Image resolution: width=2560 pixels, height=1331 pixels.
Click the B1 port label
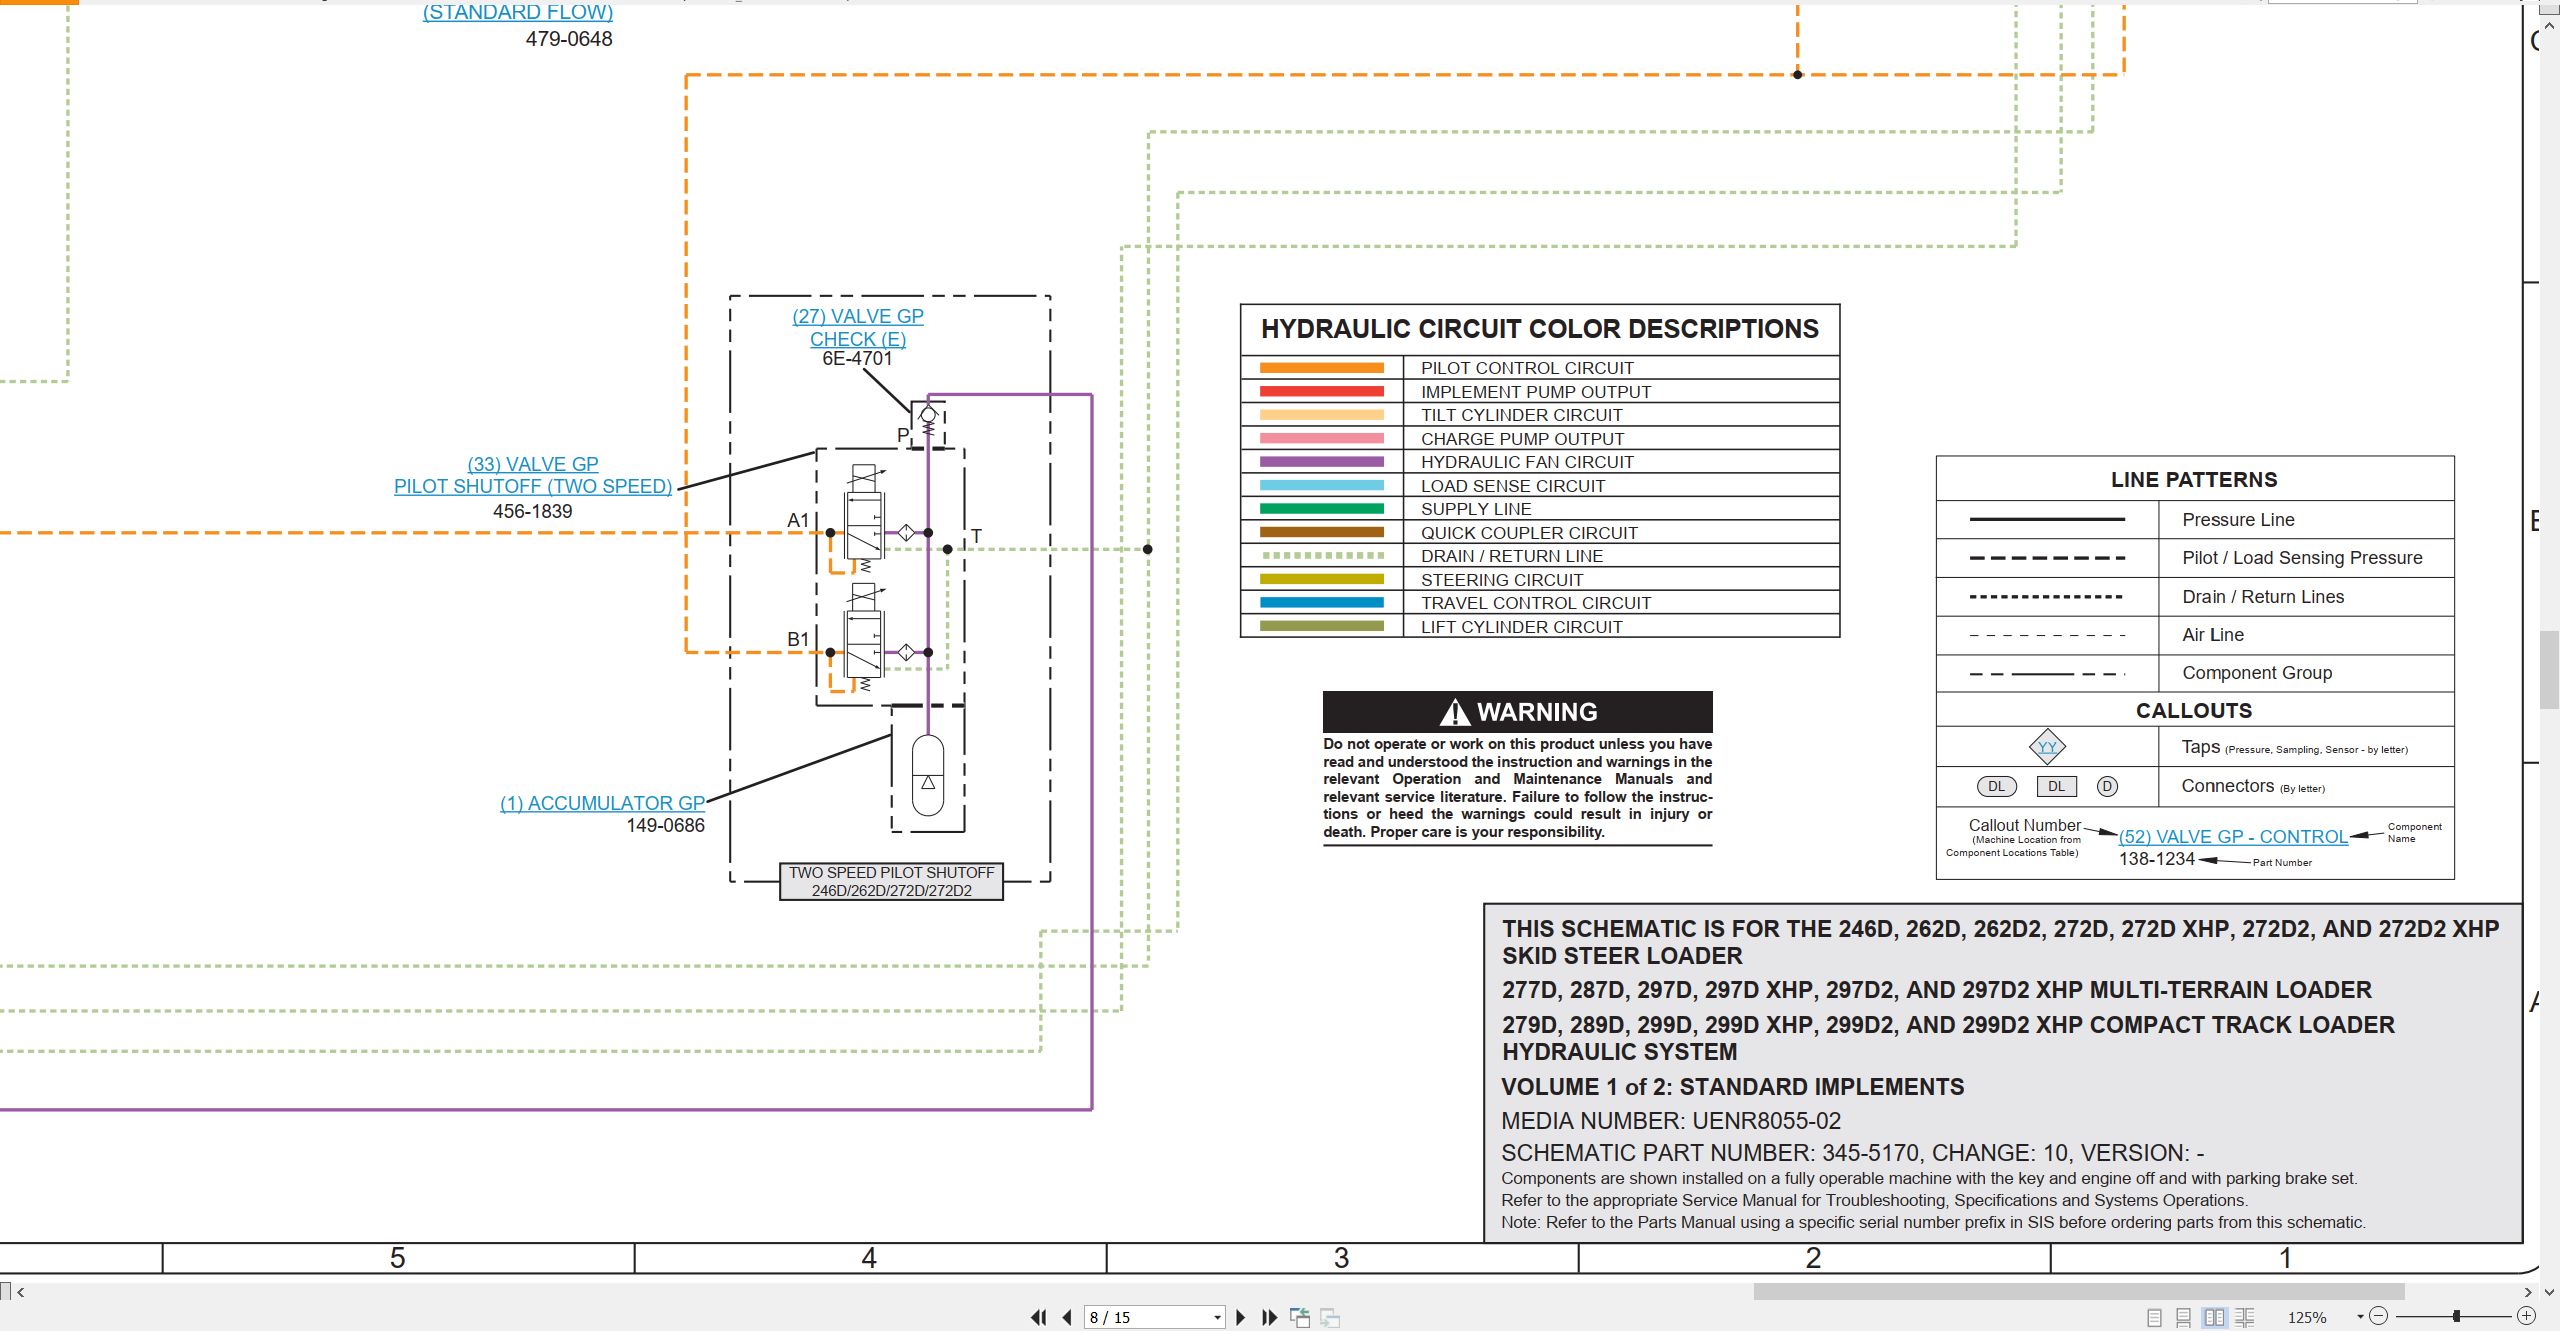tap(797, 639)
